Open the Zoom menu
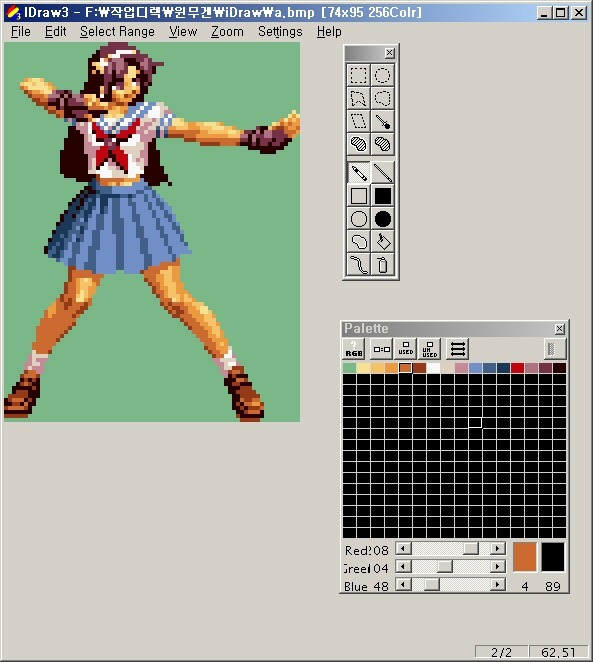The image size is (593, 662). (x=227, y=32)
